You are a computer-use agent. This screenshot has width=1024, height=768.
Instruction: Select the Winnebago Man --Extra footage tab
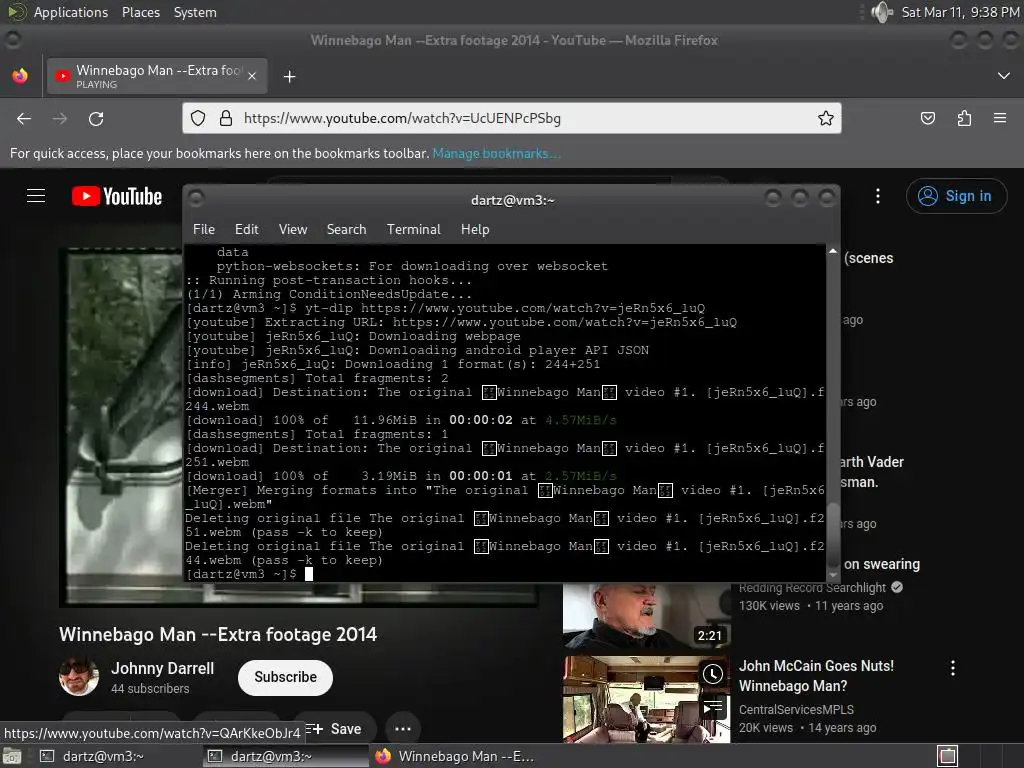coord(157,76)
